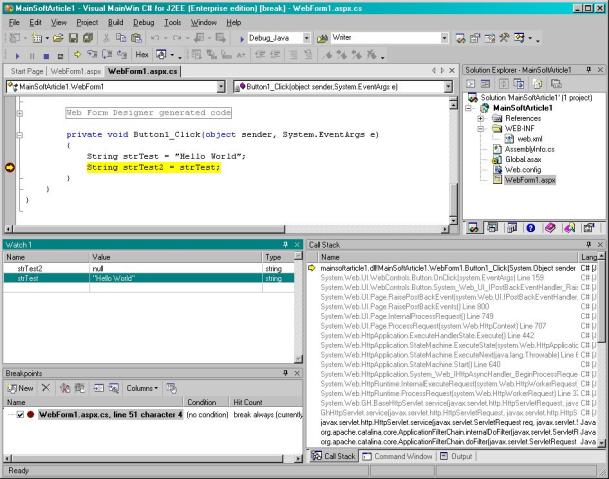This screenshot has width=609, height=479.
Task: Uncheck the WebForm1.aspx.cs breakpoint checkbox
Action: coord(20,415)
